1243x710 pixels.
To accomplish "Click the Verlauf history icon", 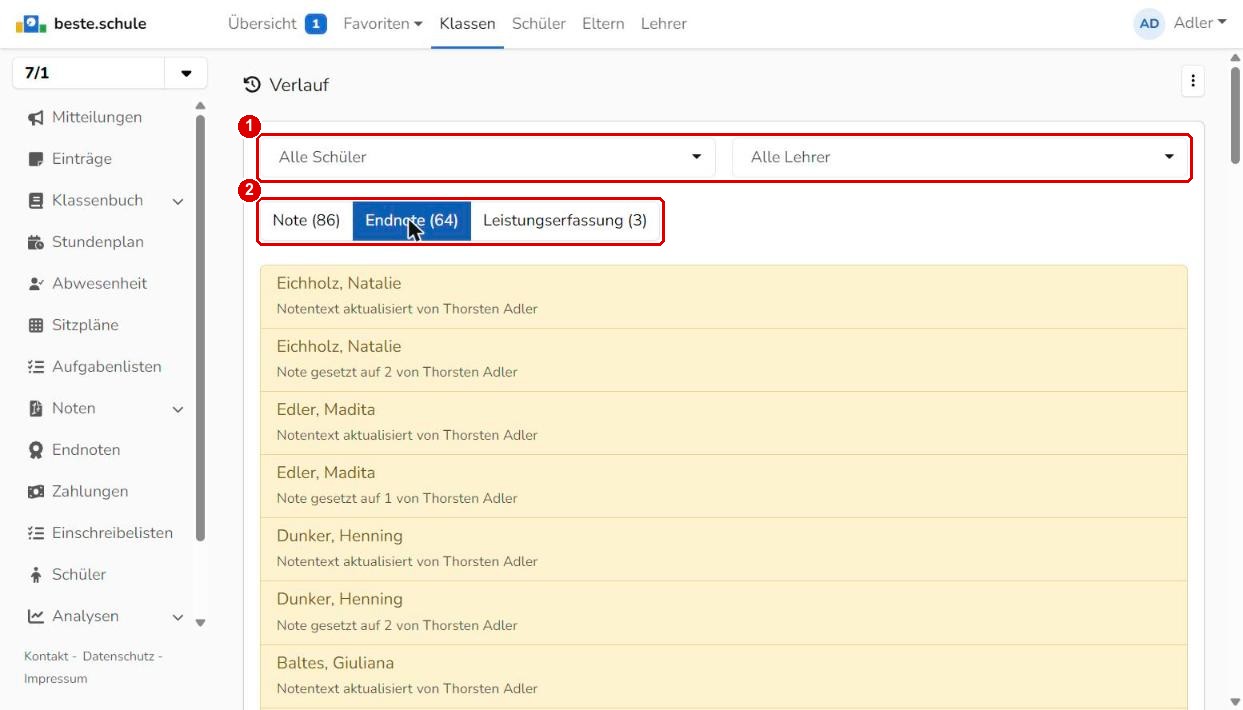I will click(252, 85).
